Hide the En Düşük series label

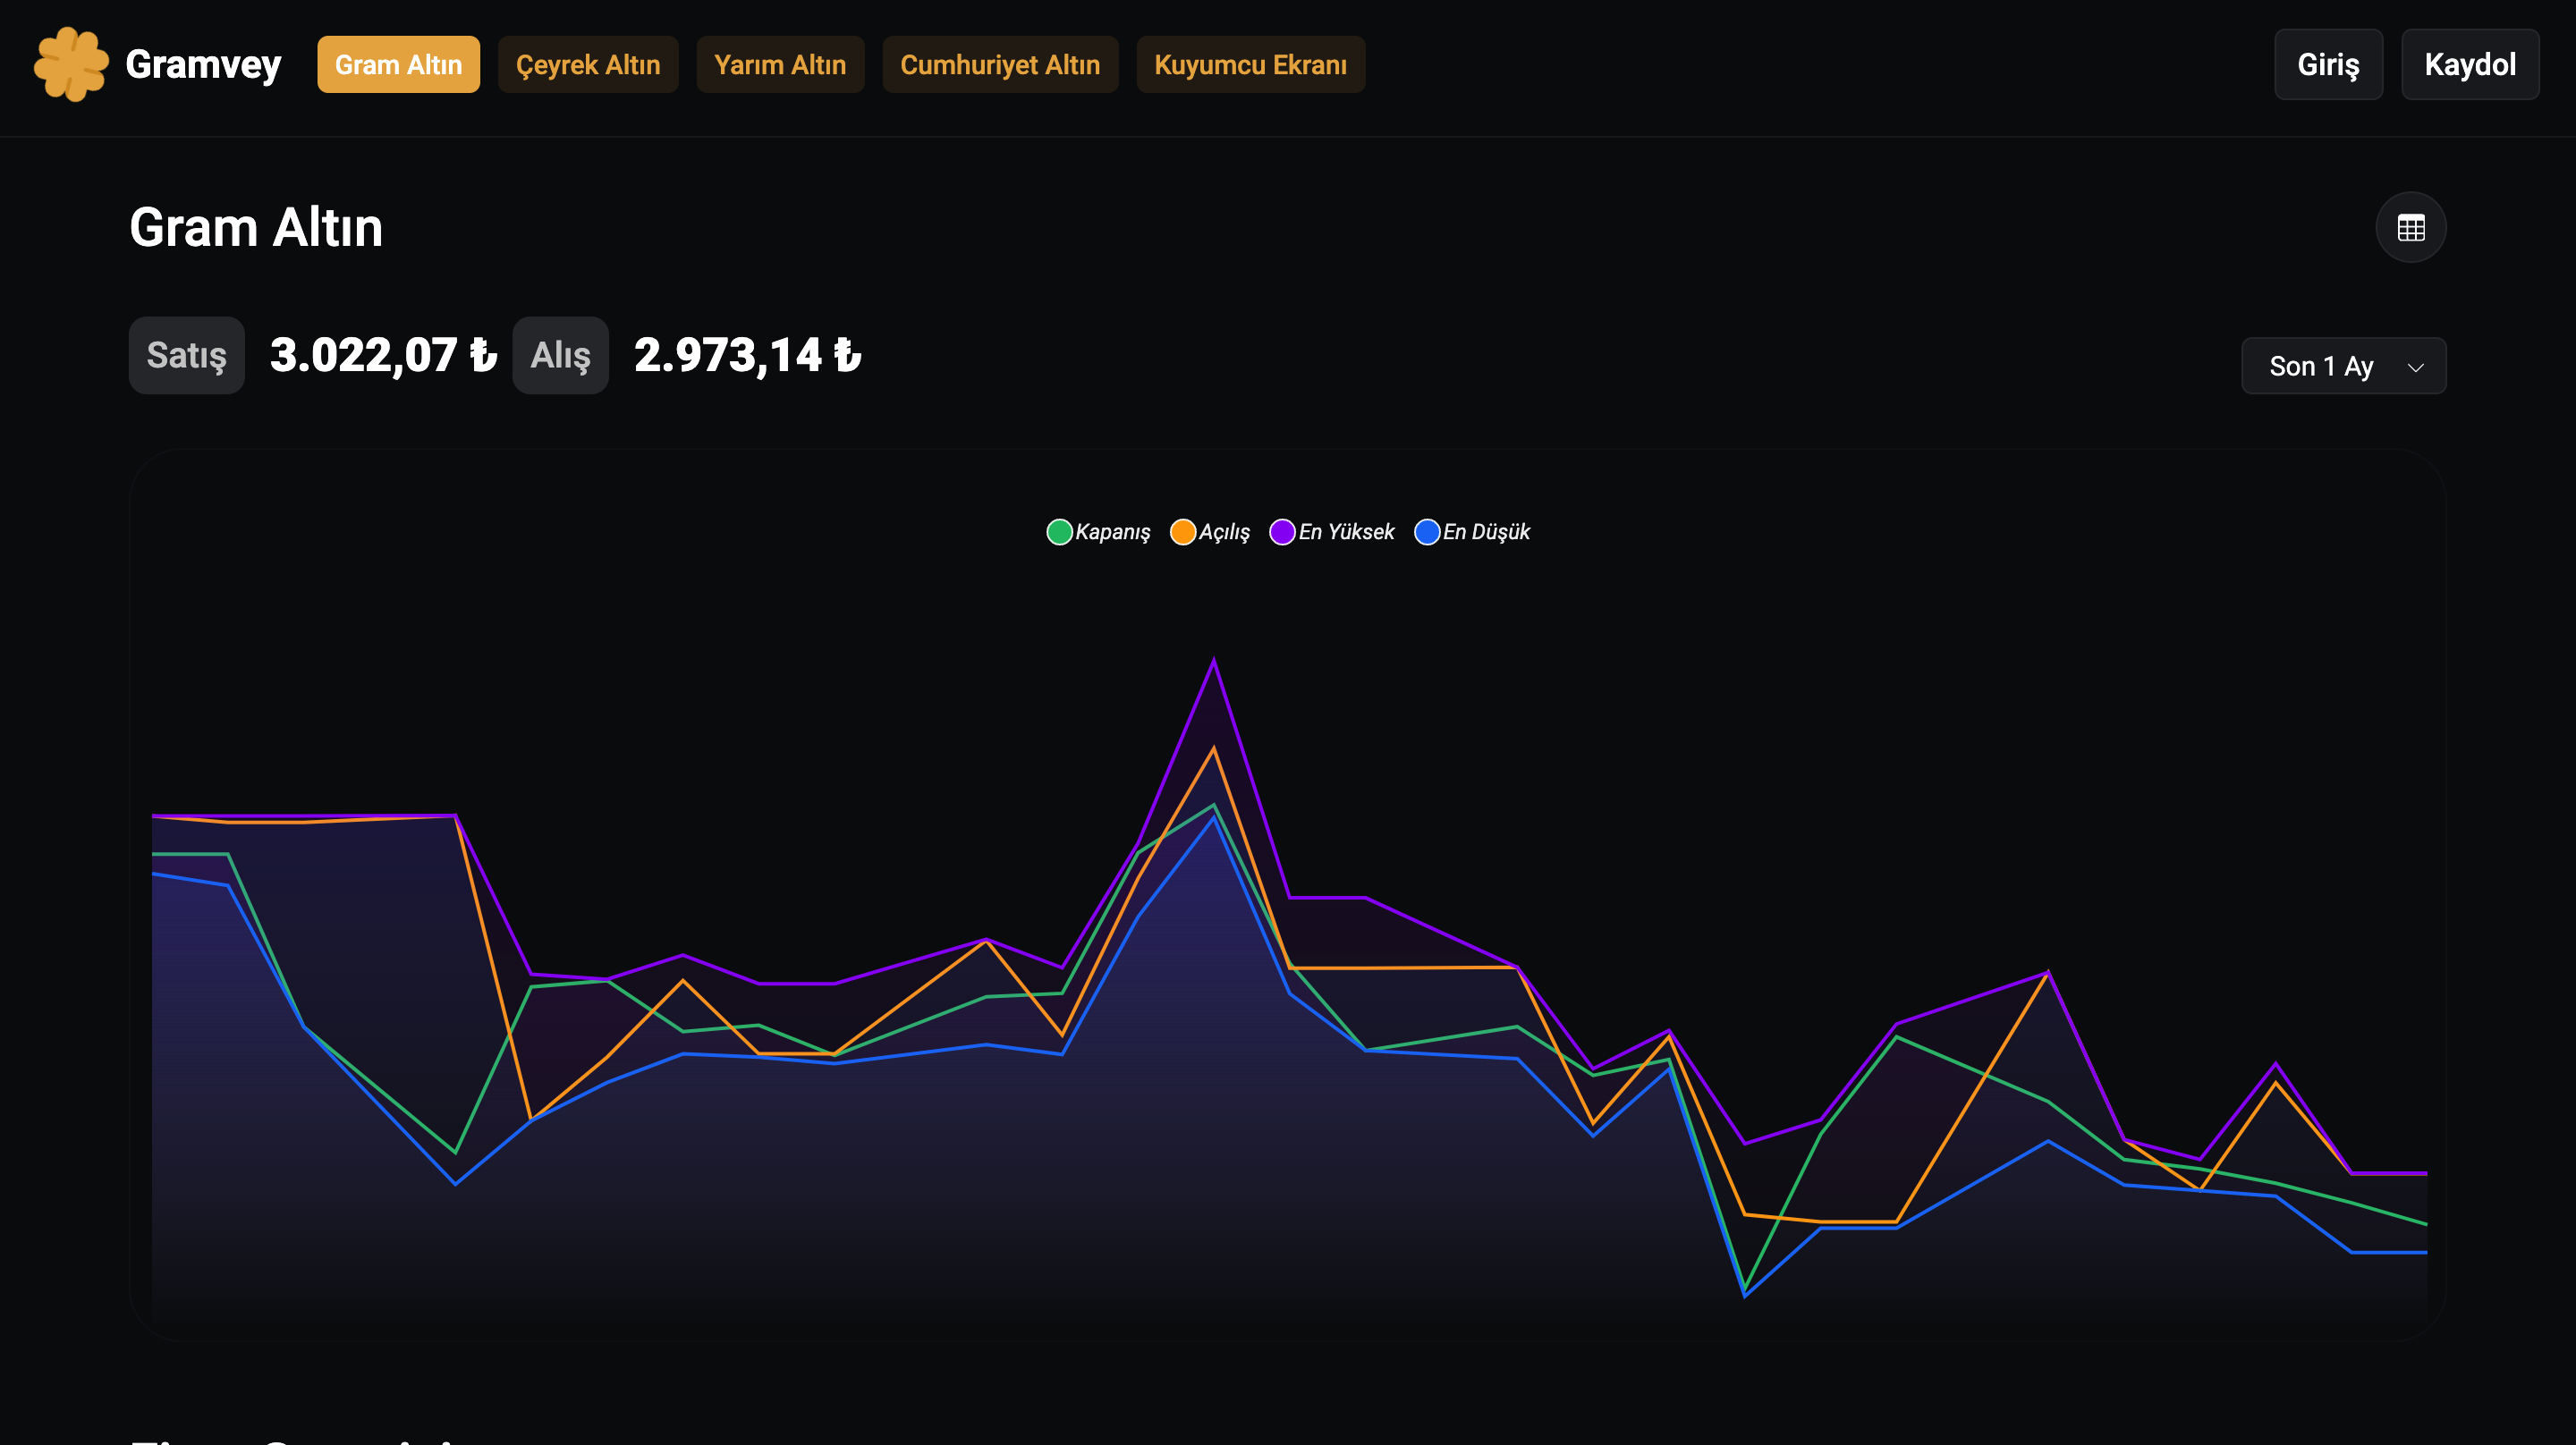(x=1486, y=532)
